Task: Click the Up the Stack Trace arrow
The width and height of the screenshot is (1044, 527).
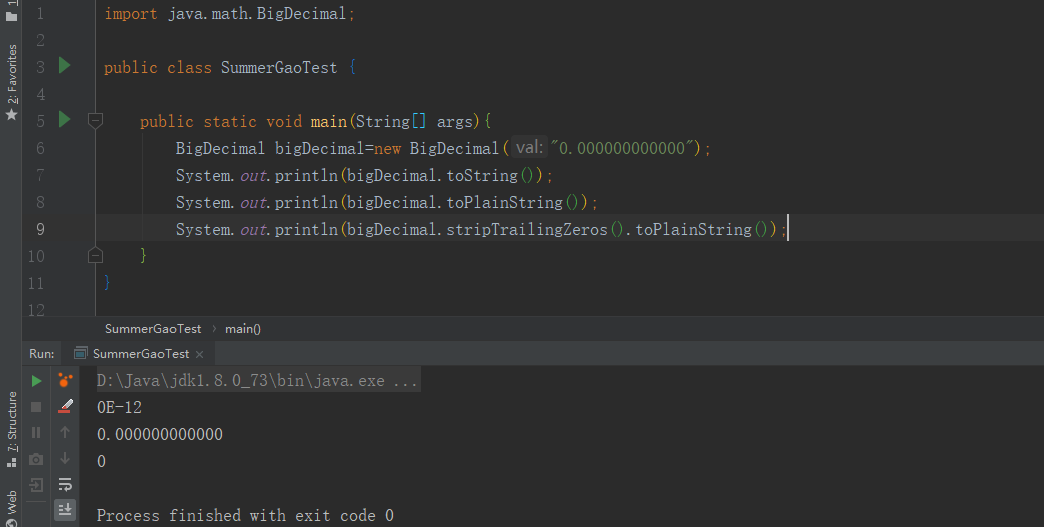Action: pos(65,433)
